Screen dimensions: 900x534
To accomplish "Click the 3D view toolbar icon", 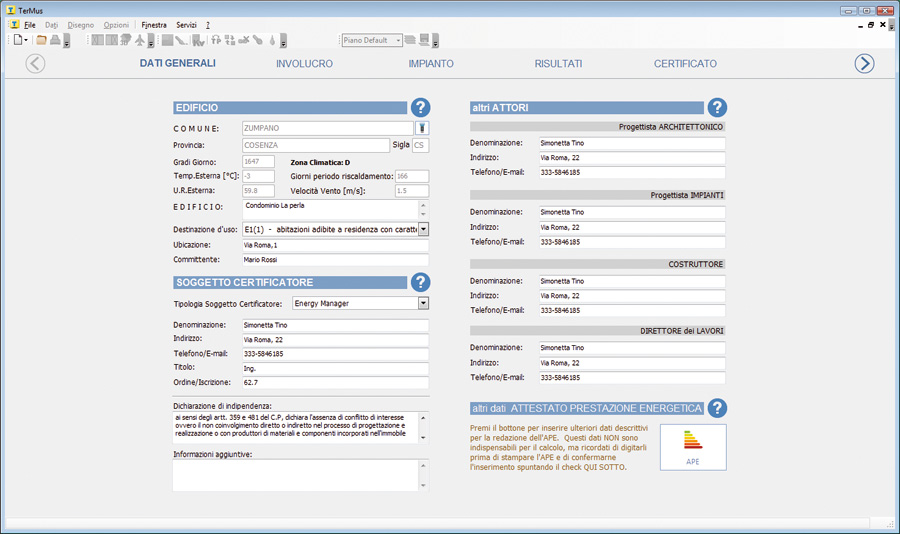I will click(x=126, y=40).
